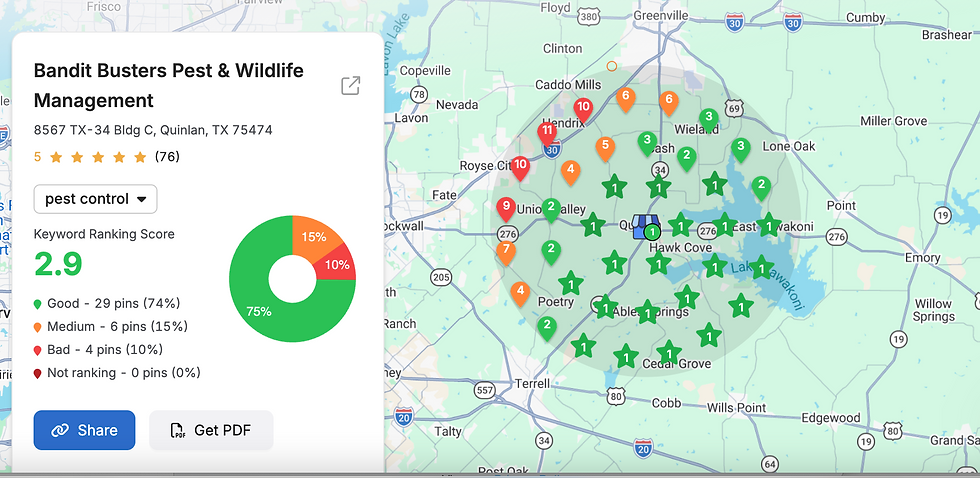Click the orange 6 pin nearest Caddo Mills
980x478 pixels.
[625, 100]
